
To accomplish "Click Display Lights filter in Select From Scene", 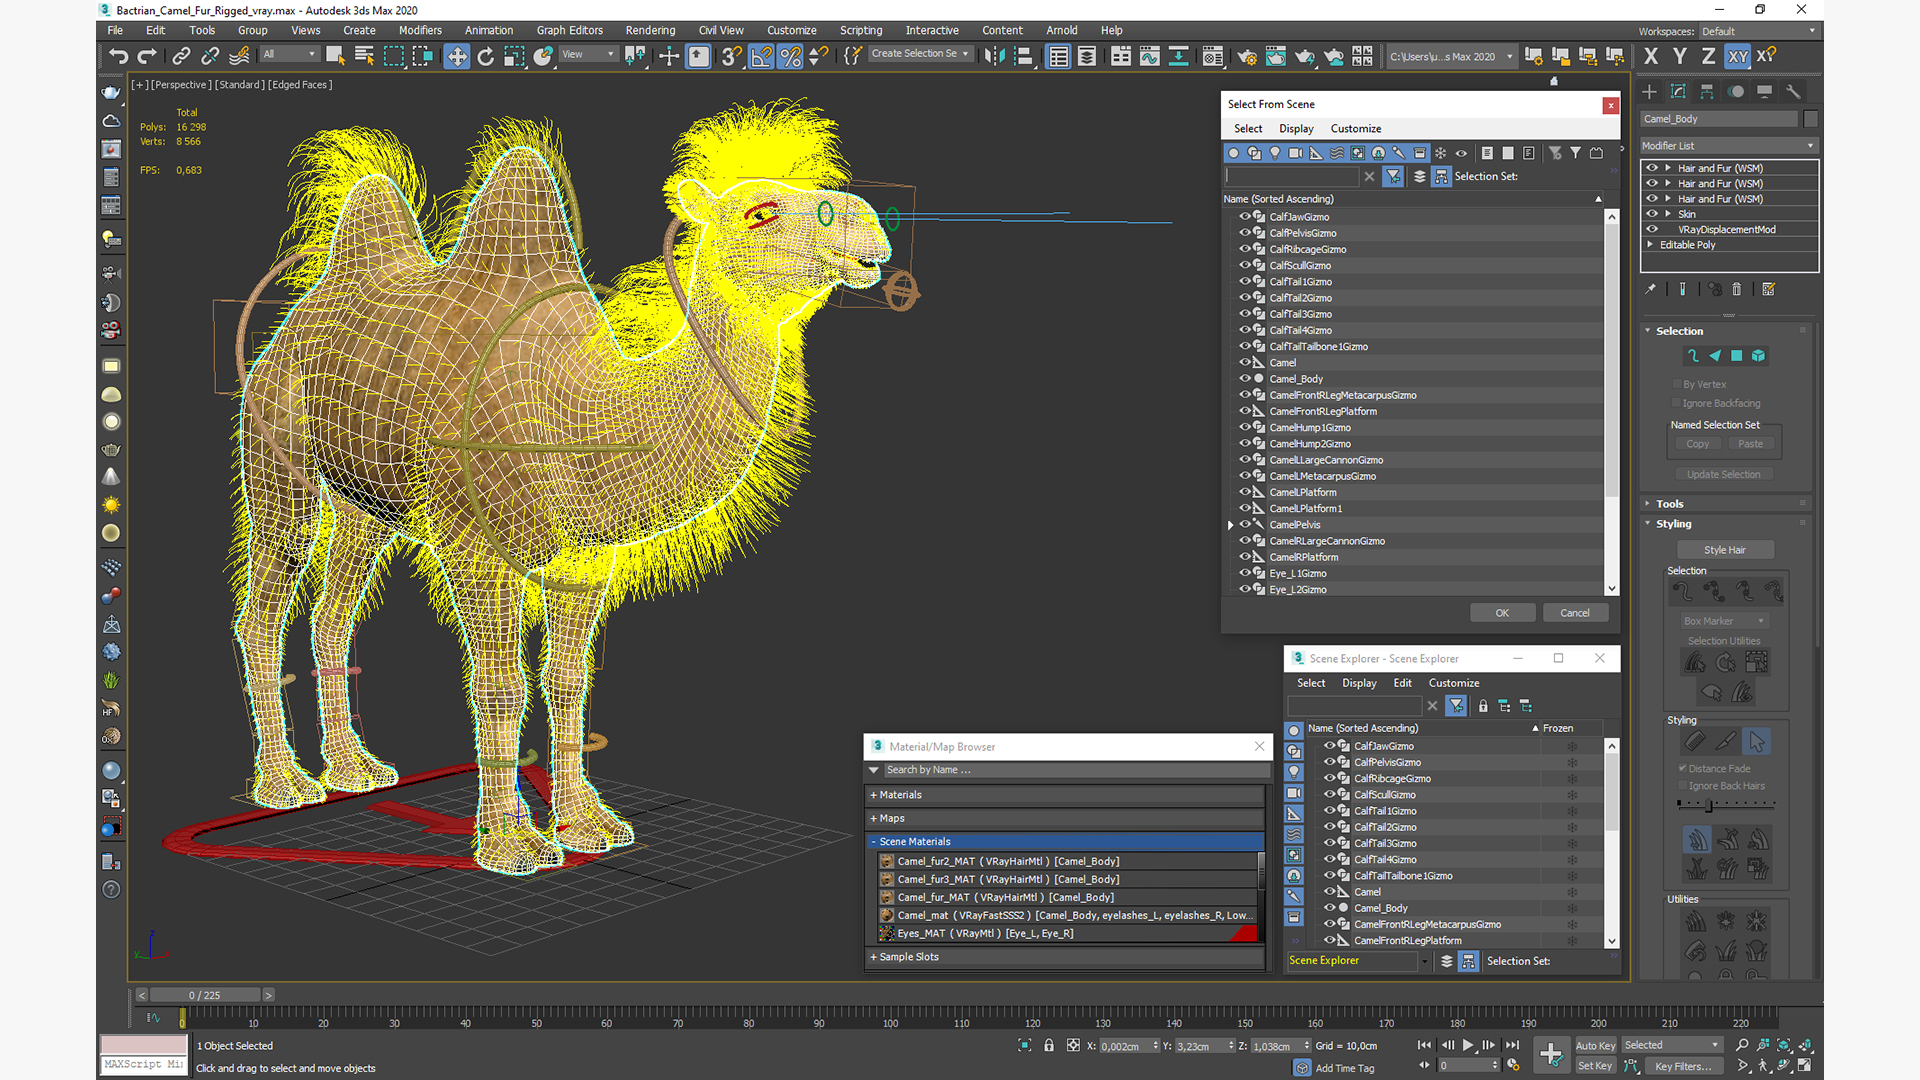I will [1275, 153].
